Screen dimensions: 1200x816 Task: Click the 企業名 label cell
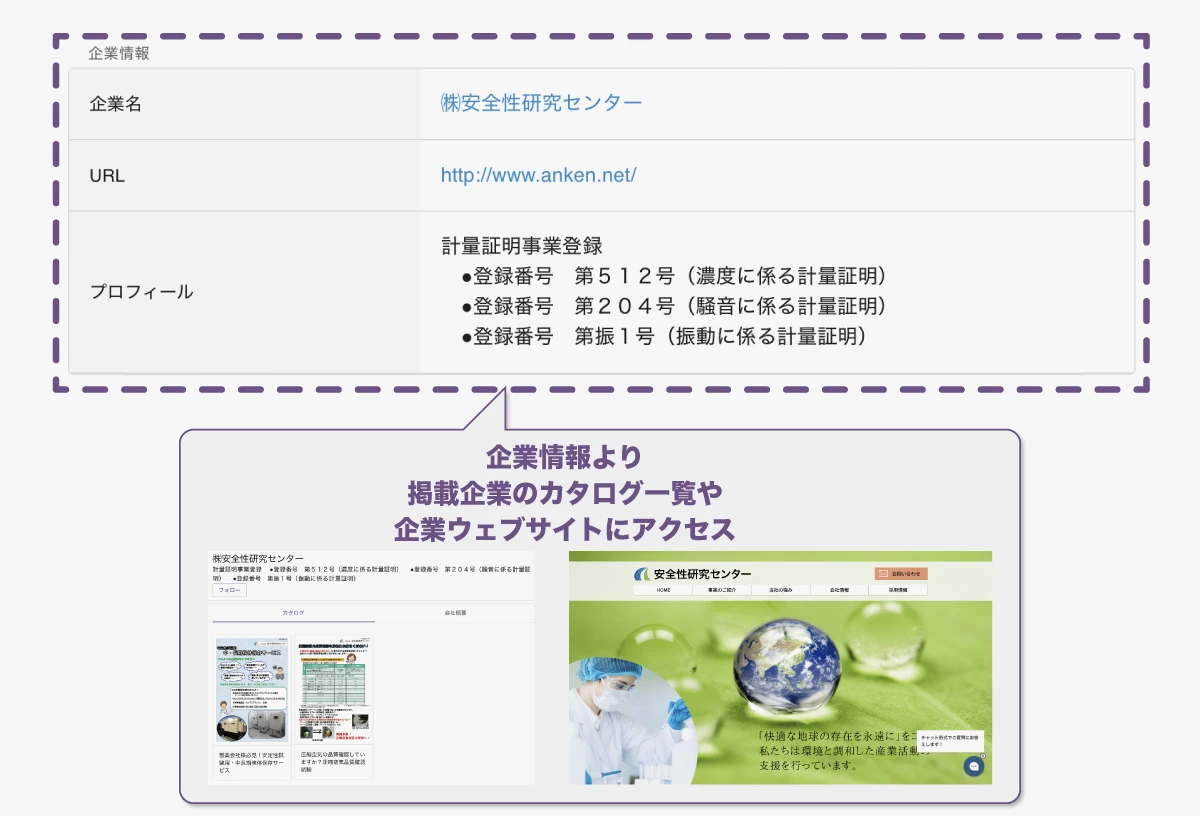coord(244,103)
